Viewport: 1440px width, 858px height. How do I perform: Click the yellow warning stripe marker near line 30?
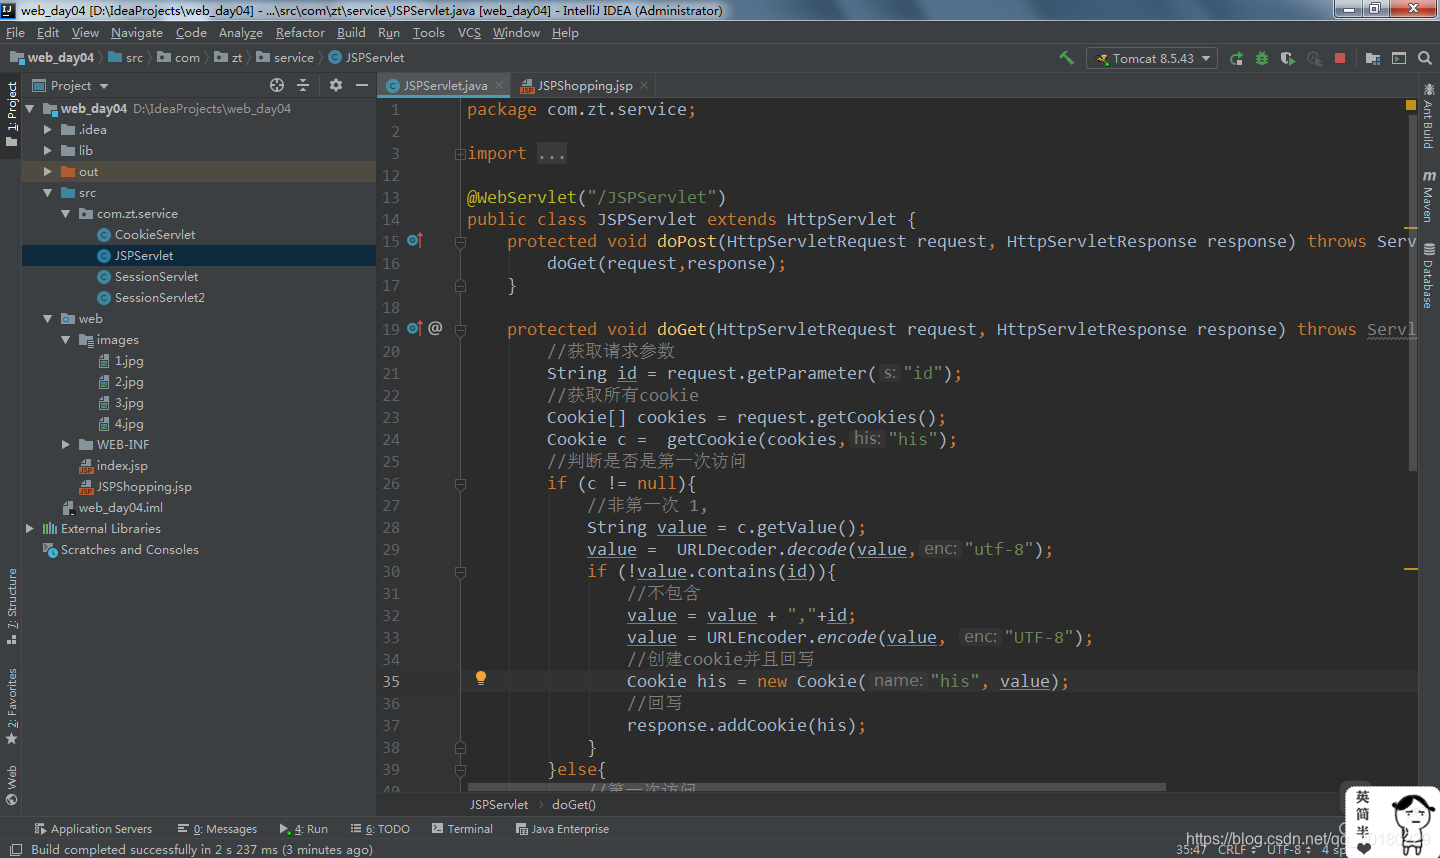tap(1411, 569)
